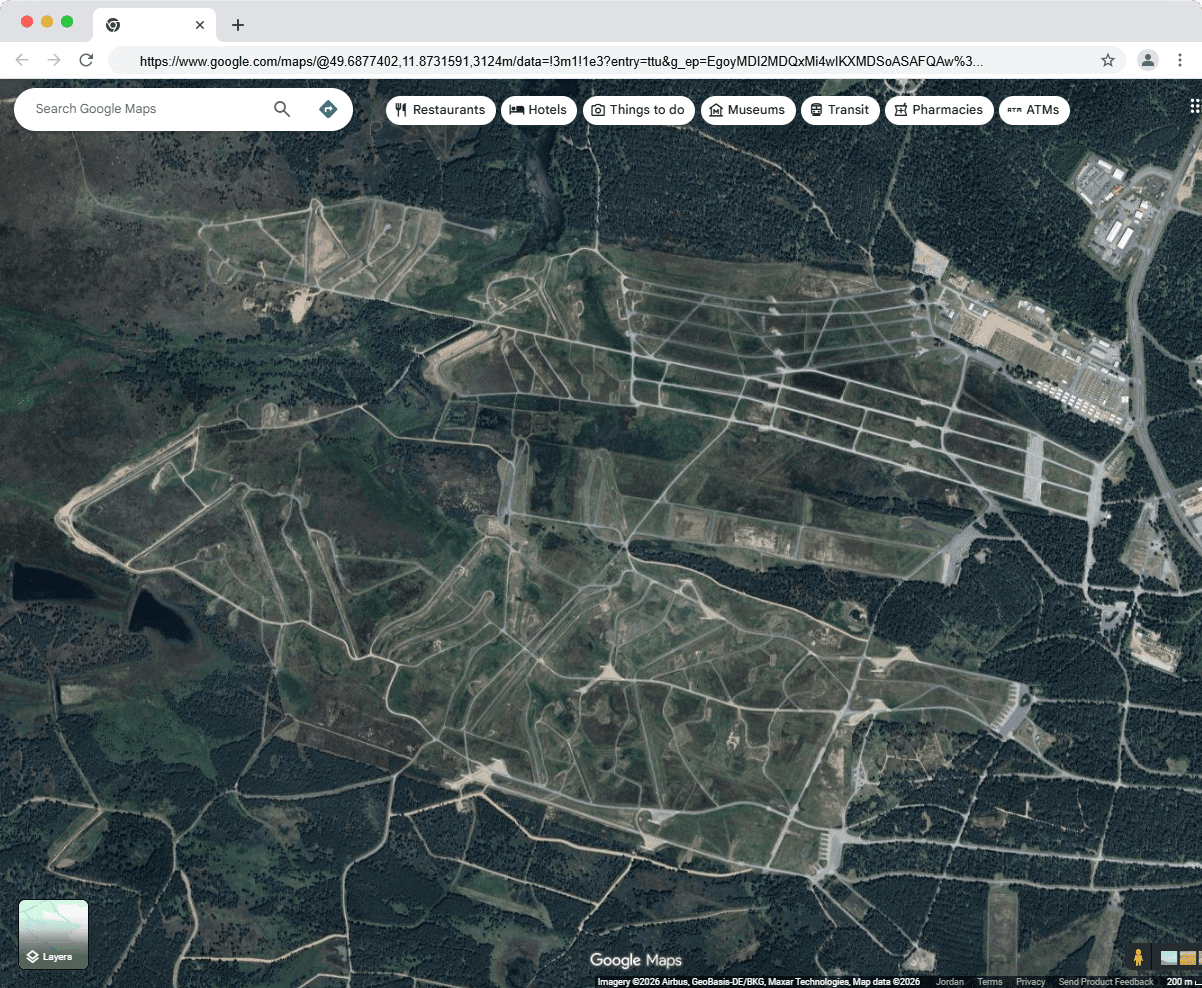Viewport: 1202px width, 988px height.
Task: Open Chrome's three-dot menu
Action: coord(1180,60)
